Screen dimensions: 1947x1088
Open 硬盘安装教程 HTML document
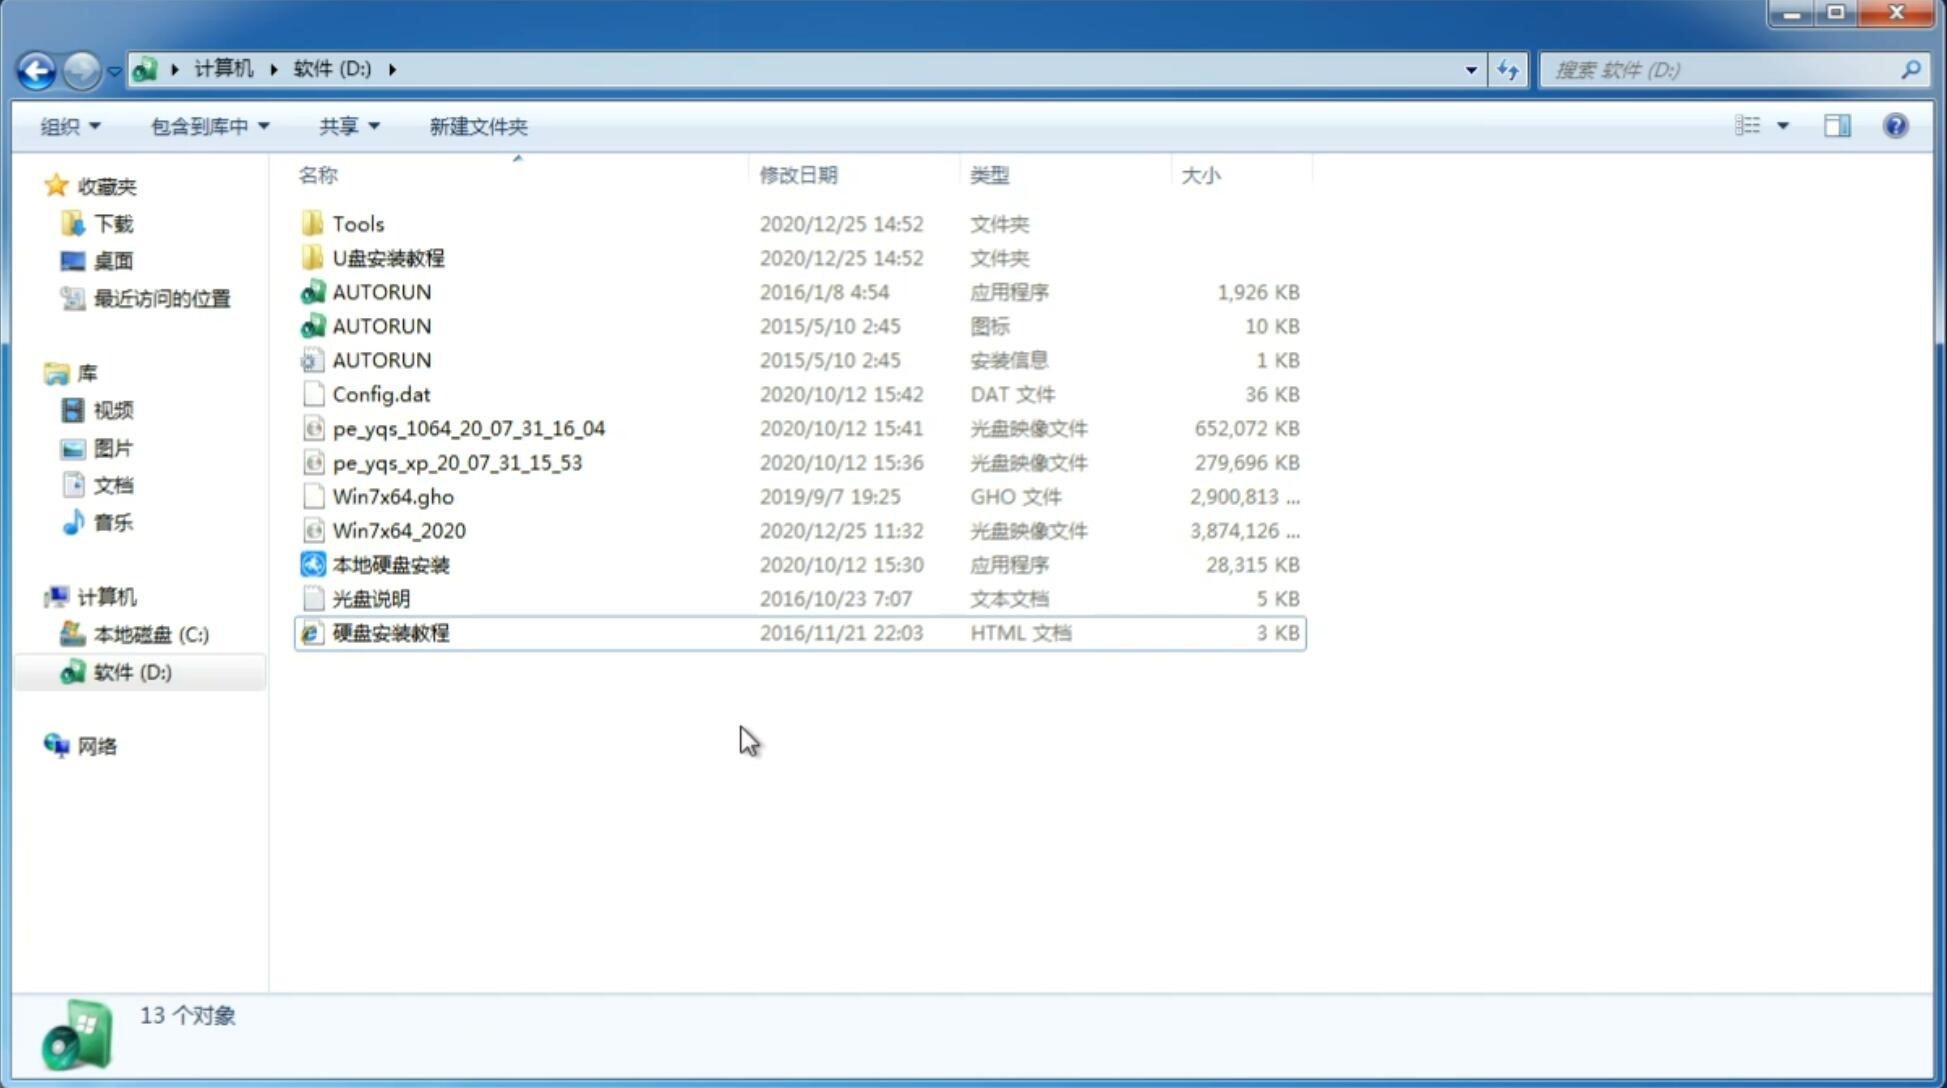(390, 632)
